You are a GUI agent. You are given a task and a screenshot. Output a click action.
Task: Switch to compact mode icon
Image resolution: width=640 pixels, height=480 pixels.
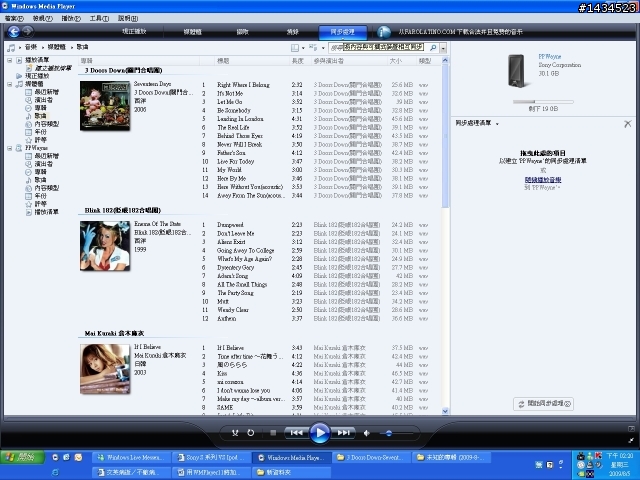click(631, 440)
